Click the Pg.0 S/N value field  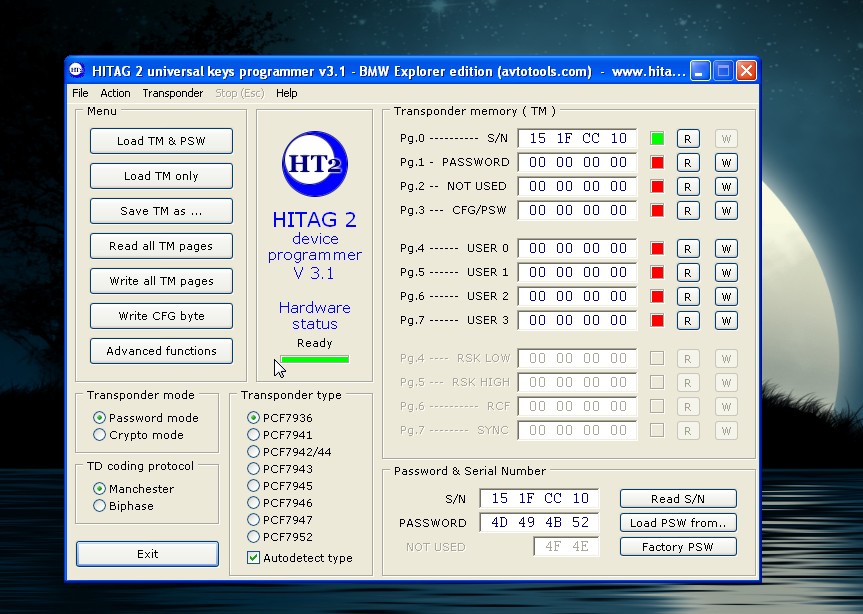pos(577,139)
